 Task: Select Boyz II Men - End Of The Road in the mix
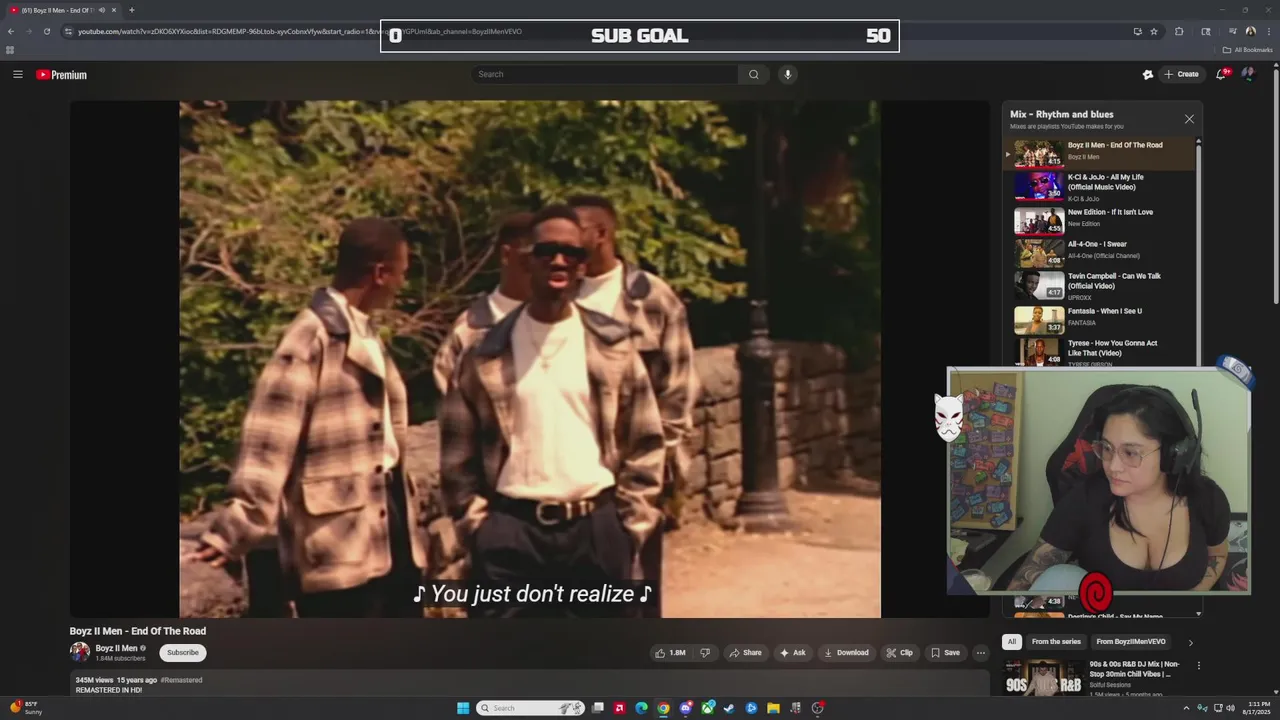click(x=1100, y=153)
